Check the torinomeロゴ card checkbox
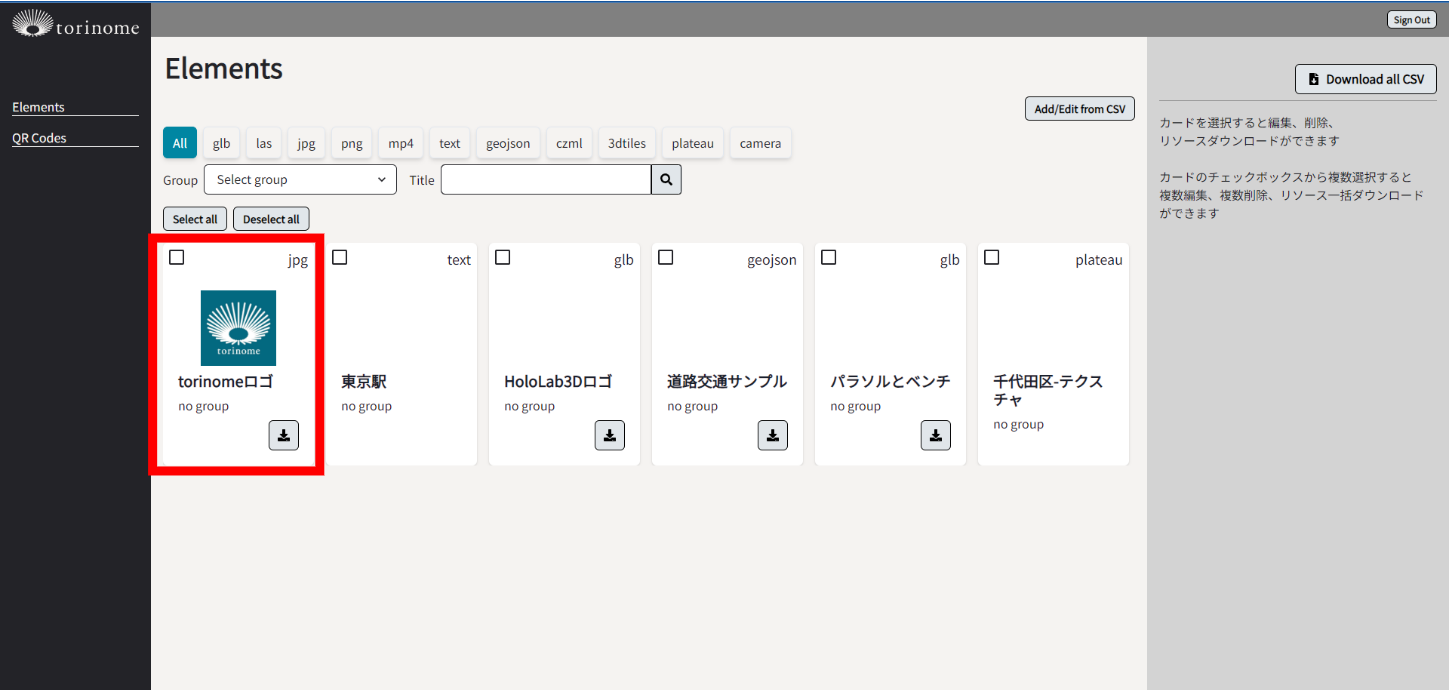 (x=177, y=258)
